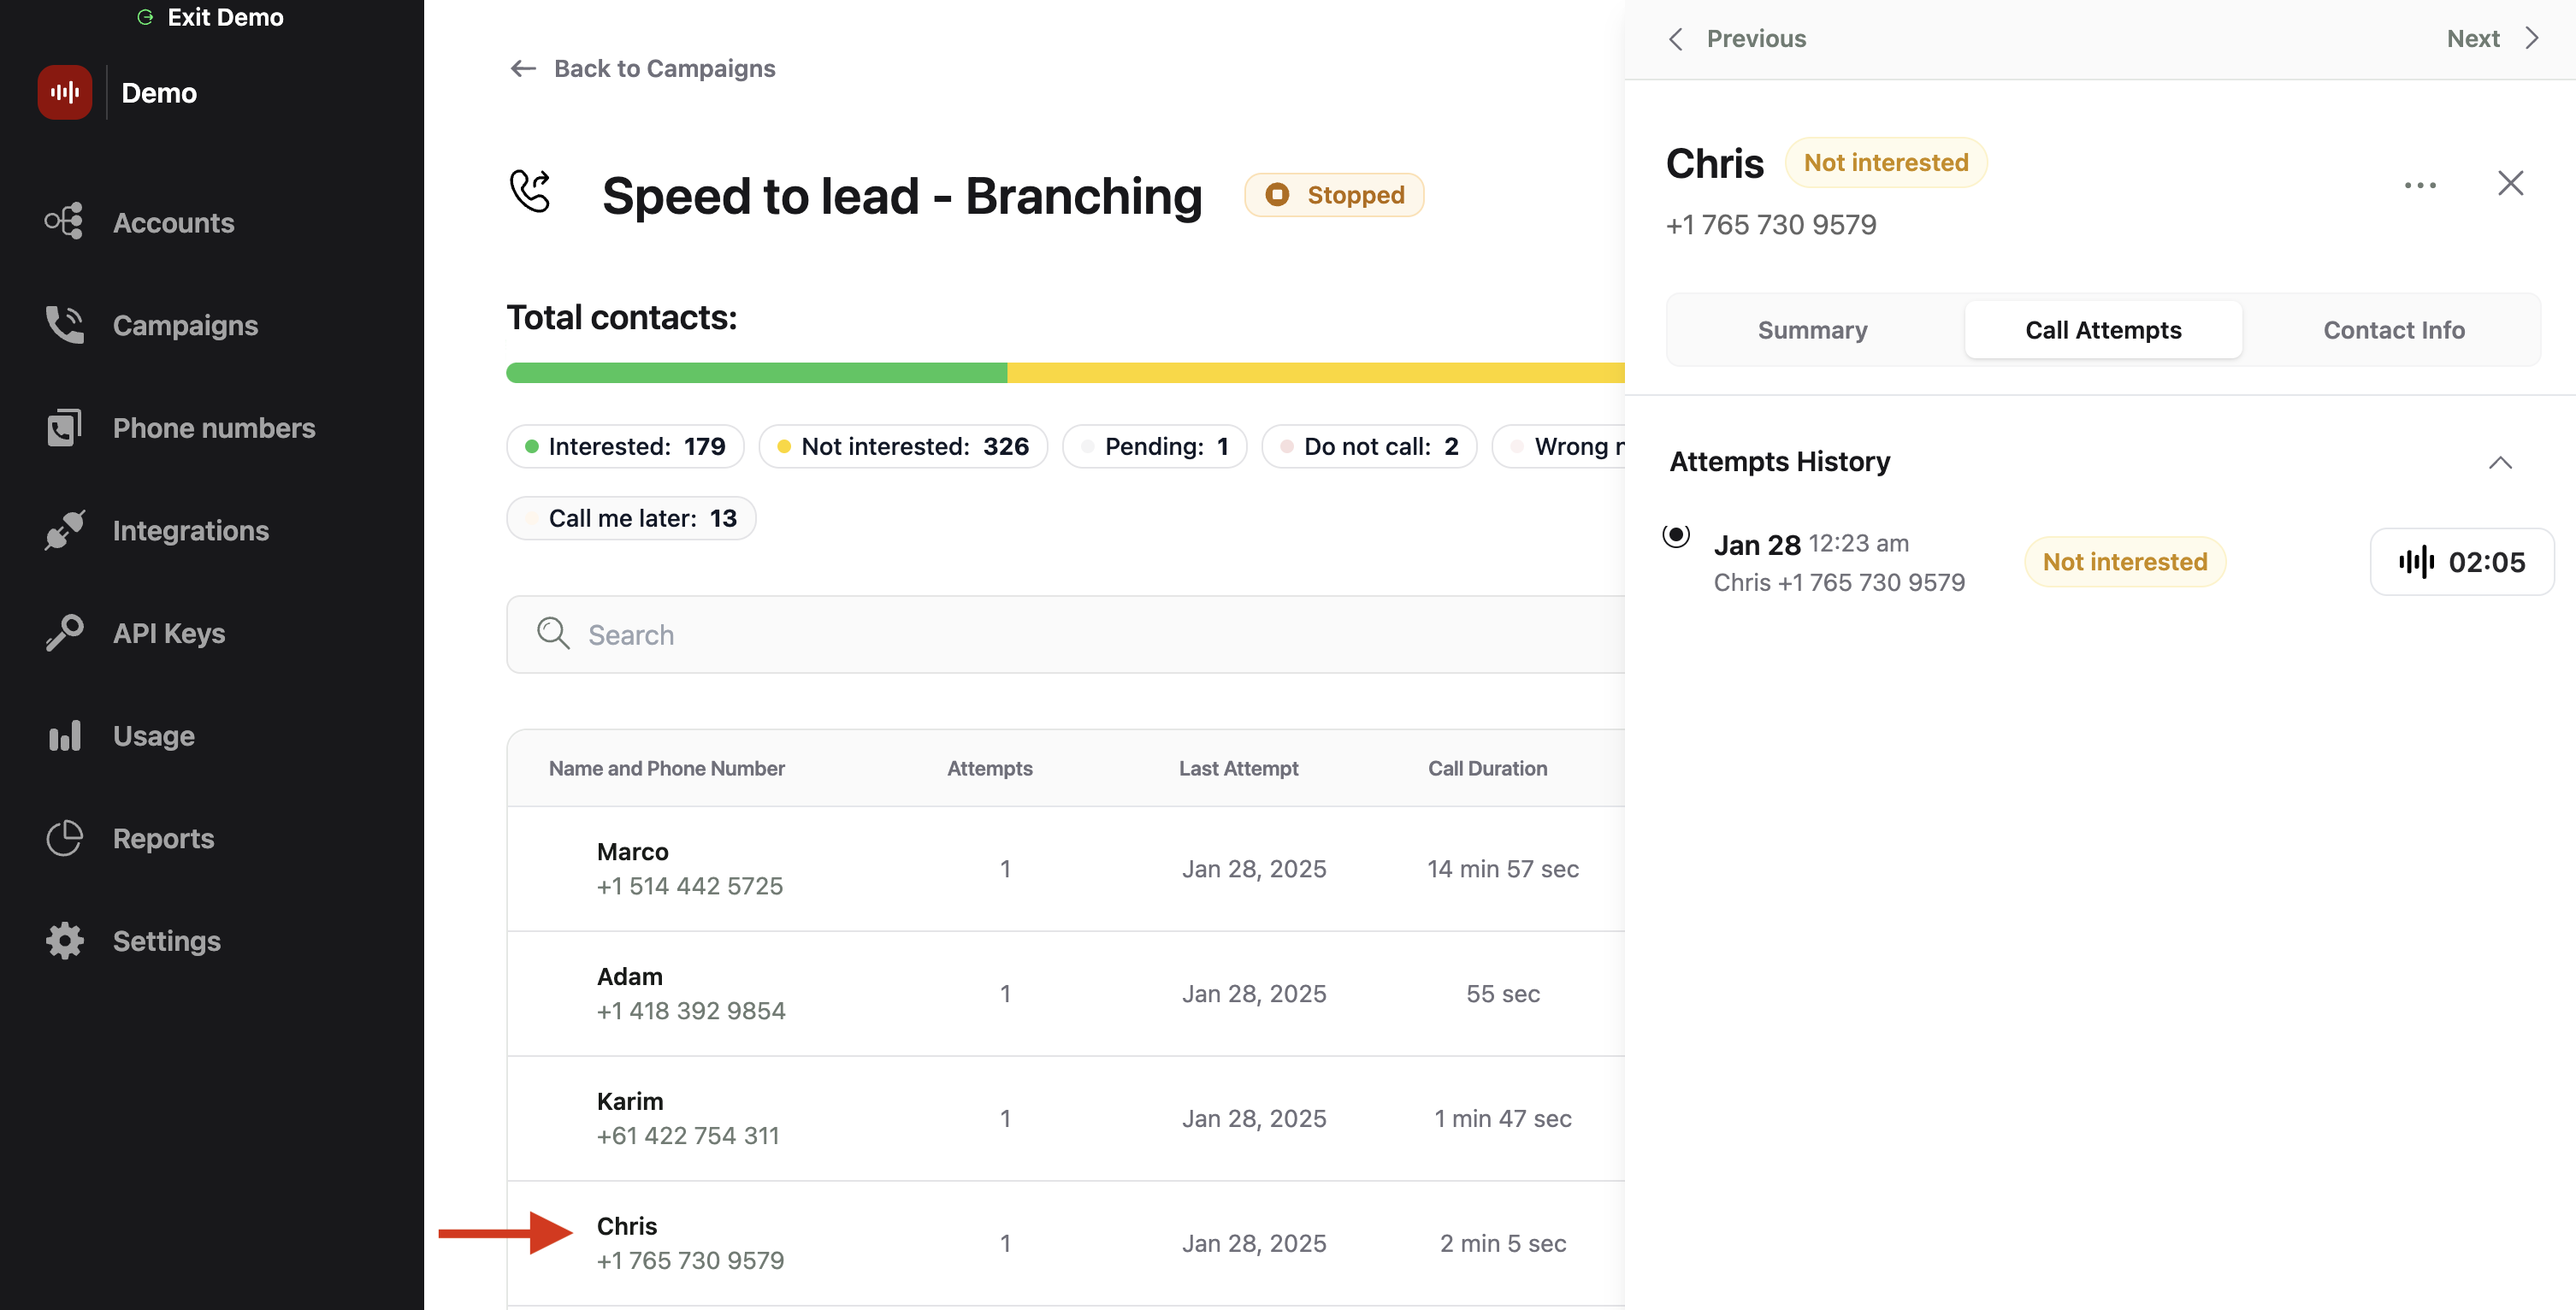
Task: Switch to the Contact Info tab
Action: click(x=2393, y=330)
